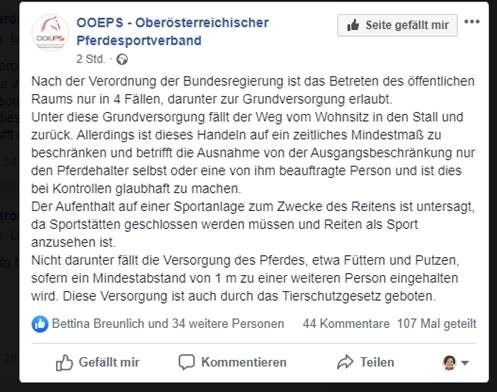Screen dimensions: 497x392
Task: Open the OOEPS Oberösterreichischer Pferdesportverband page link
Action: [x=173, y=32]
